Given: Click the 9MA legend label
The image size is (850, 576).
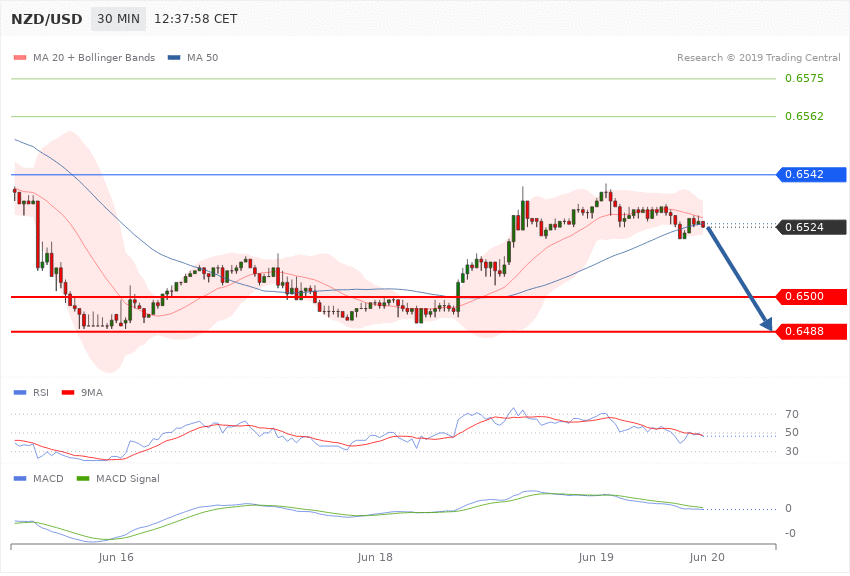Looking at the screenshot, I should point(92,392).
